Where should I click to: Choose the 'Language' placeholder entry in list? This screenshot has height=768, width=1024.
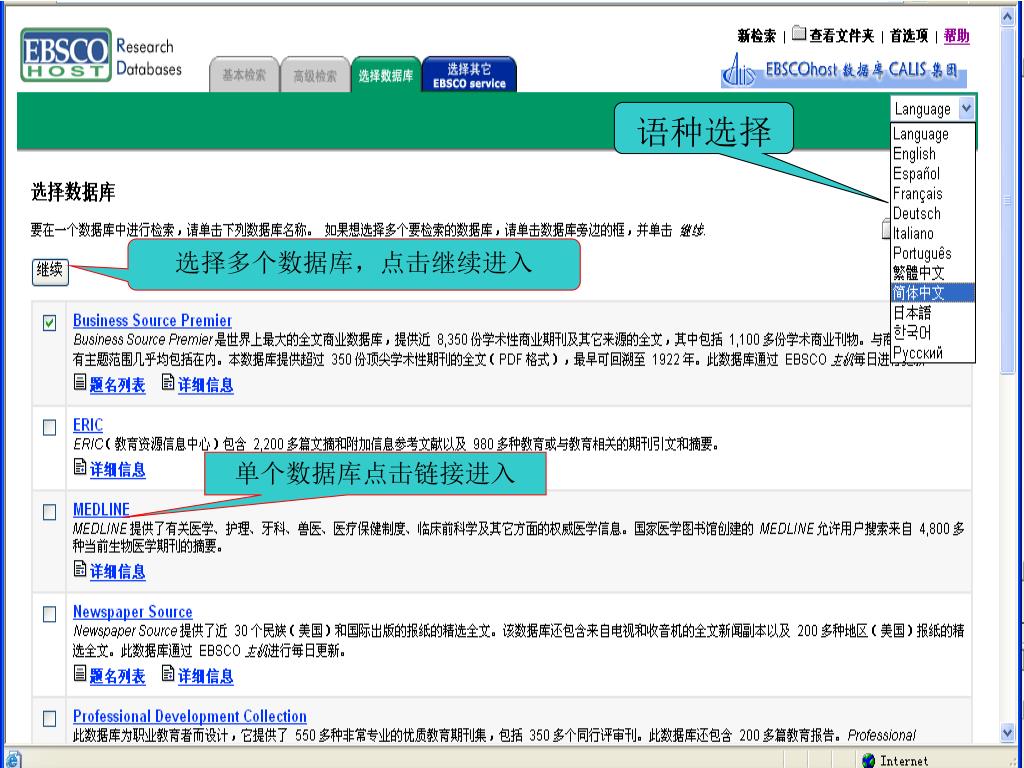pos(933,134)
